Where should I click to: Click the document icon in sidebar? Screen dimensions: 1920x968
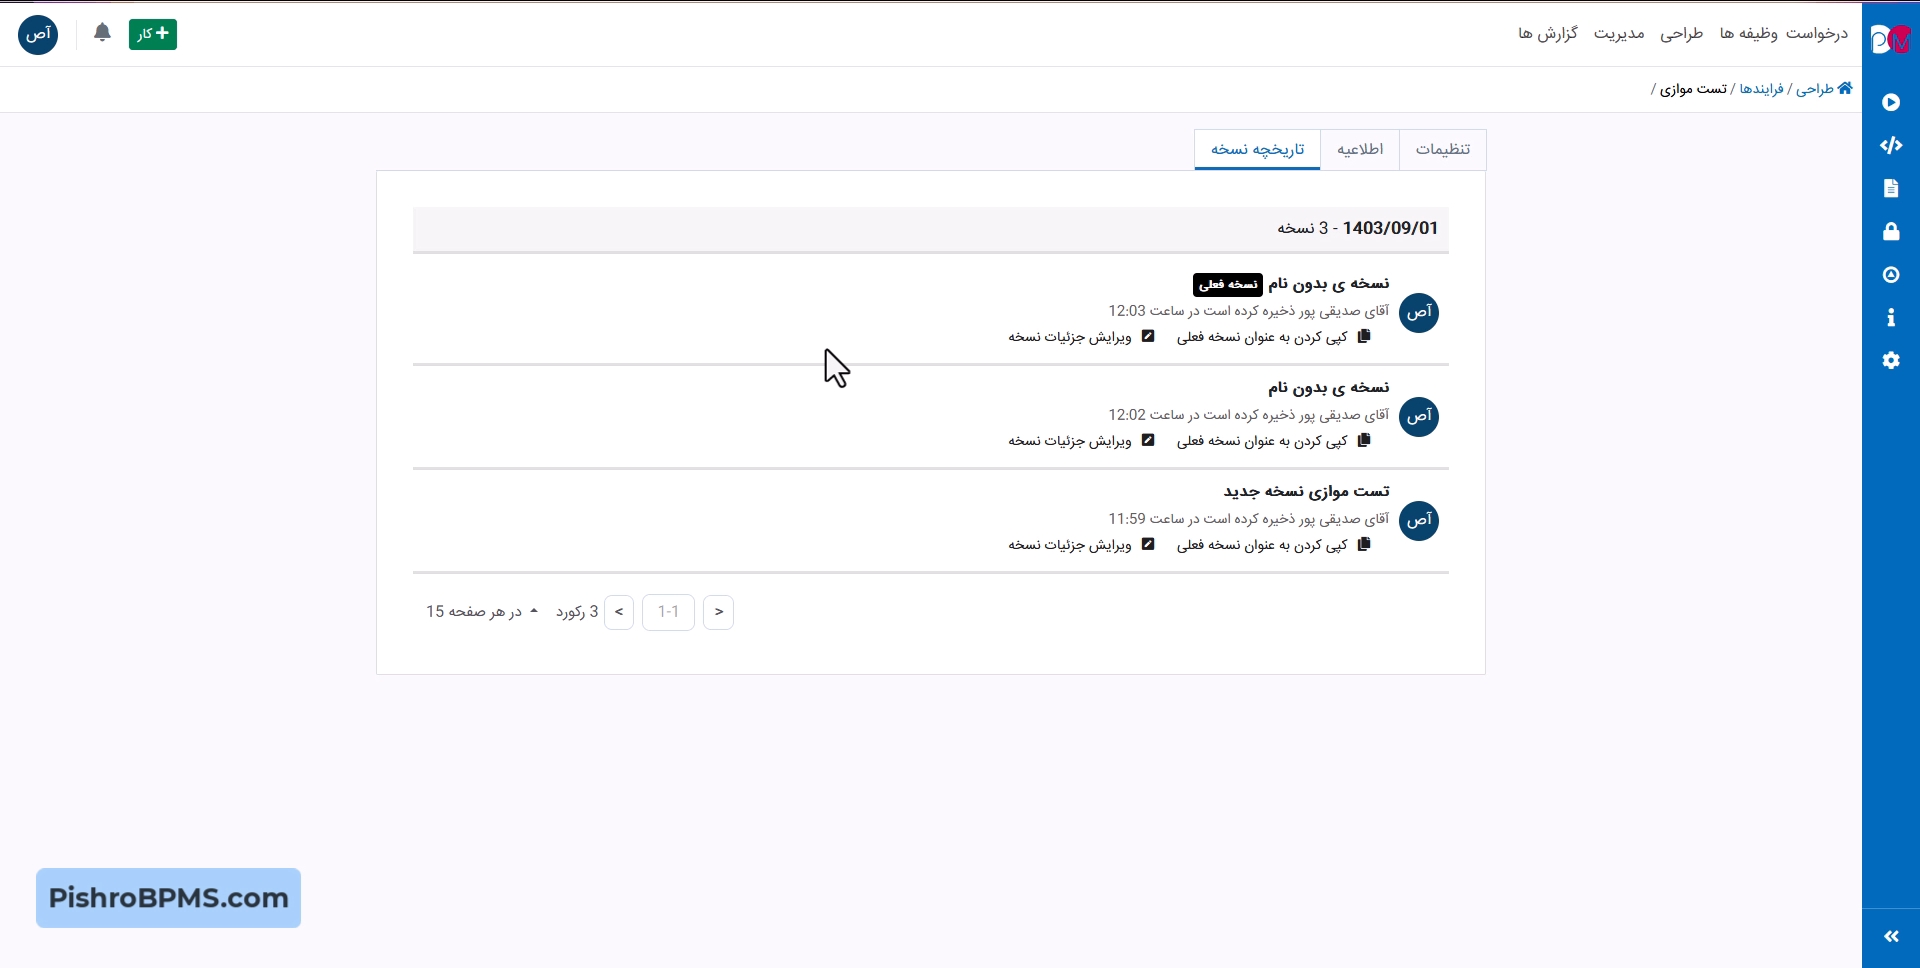(1890, 189)
